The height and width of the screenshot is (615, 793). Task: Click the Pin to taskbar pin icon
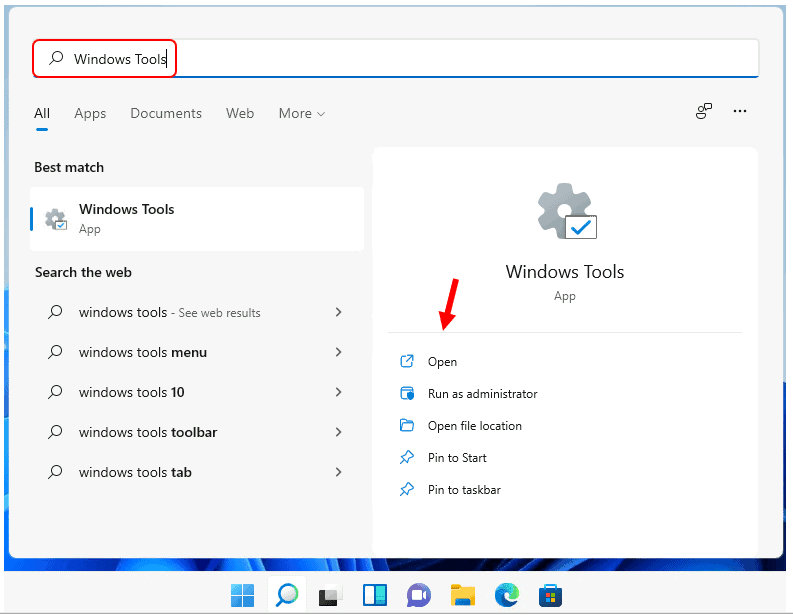click(x=407, y=489)
